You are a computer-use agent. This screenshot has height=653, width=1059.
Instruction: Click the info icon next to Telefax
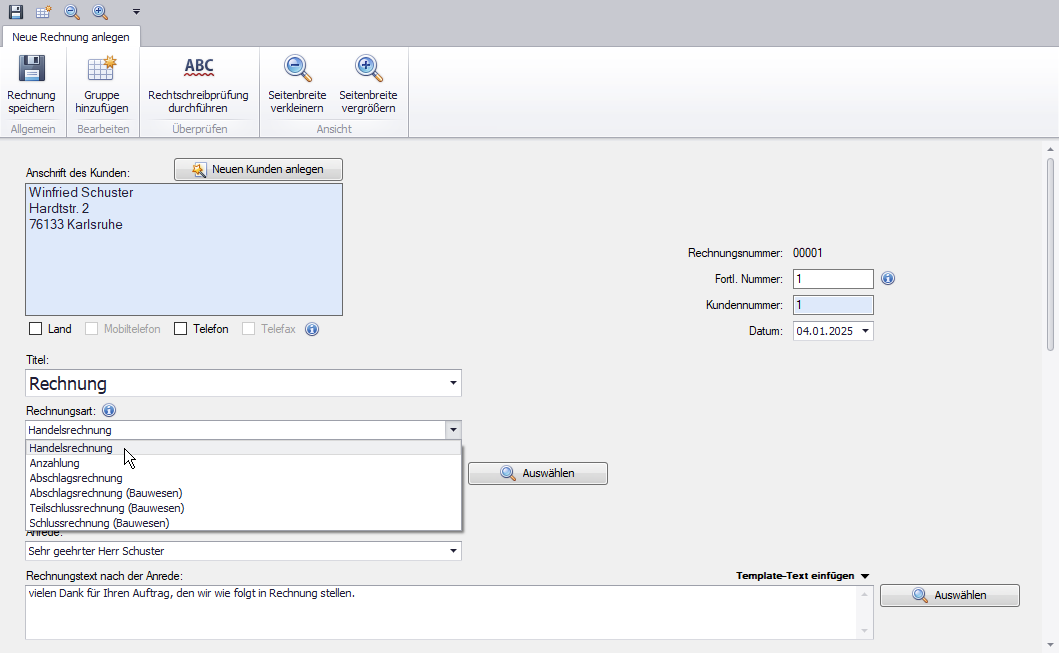point(312,330)
